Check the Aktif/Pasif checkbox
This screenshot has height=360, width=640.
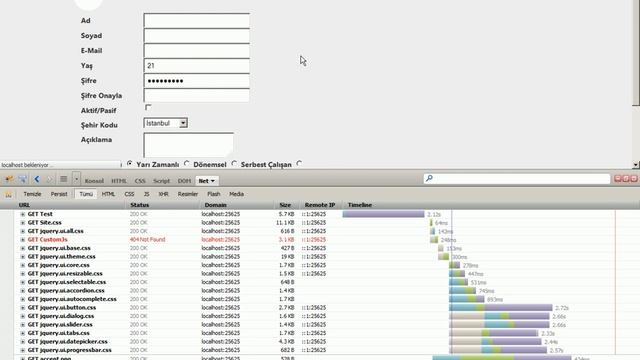(x=148, y=107)
